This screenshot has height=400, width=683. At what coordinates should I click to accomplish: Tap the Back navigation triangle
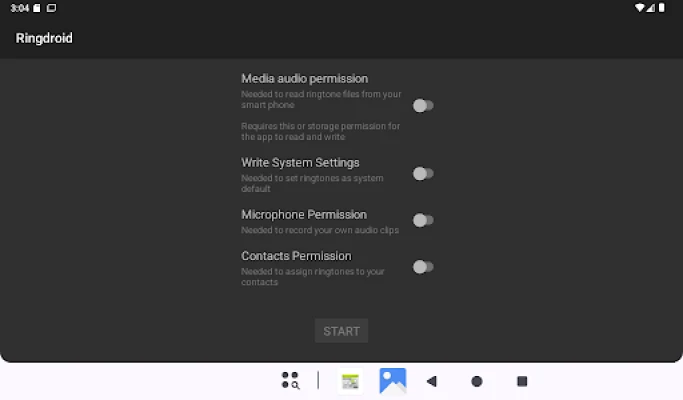tap(432, 381)
